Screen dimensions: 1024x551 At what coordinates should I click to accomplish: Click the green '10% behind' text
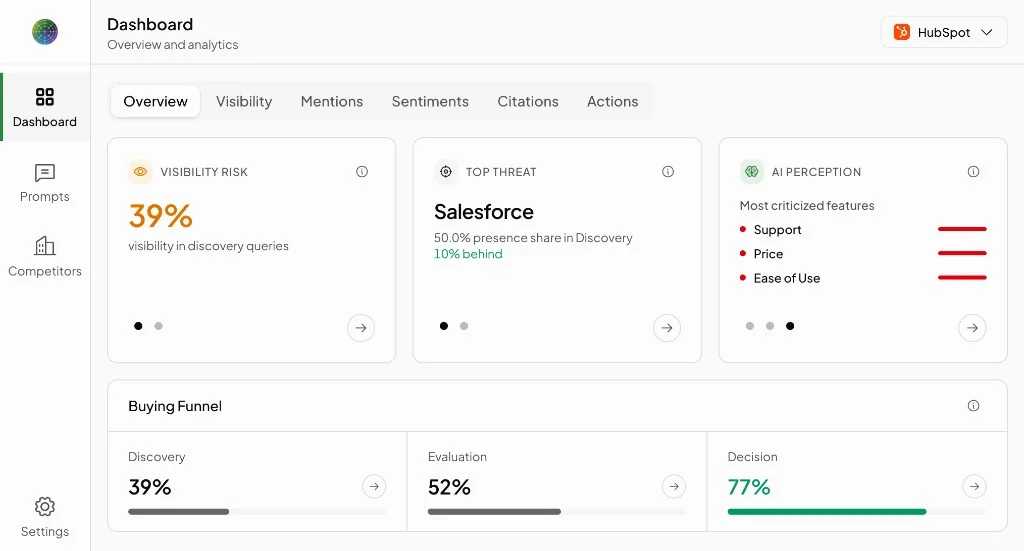coord(468,254)
